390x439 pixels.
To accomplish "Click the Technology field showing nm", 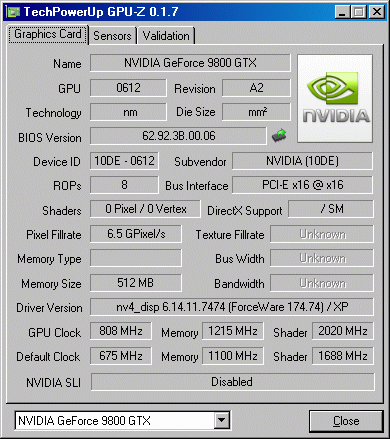I will (x=128, y=112).
